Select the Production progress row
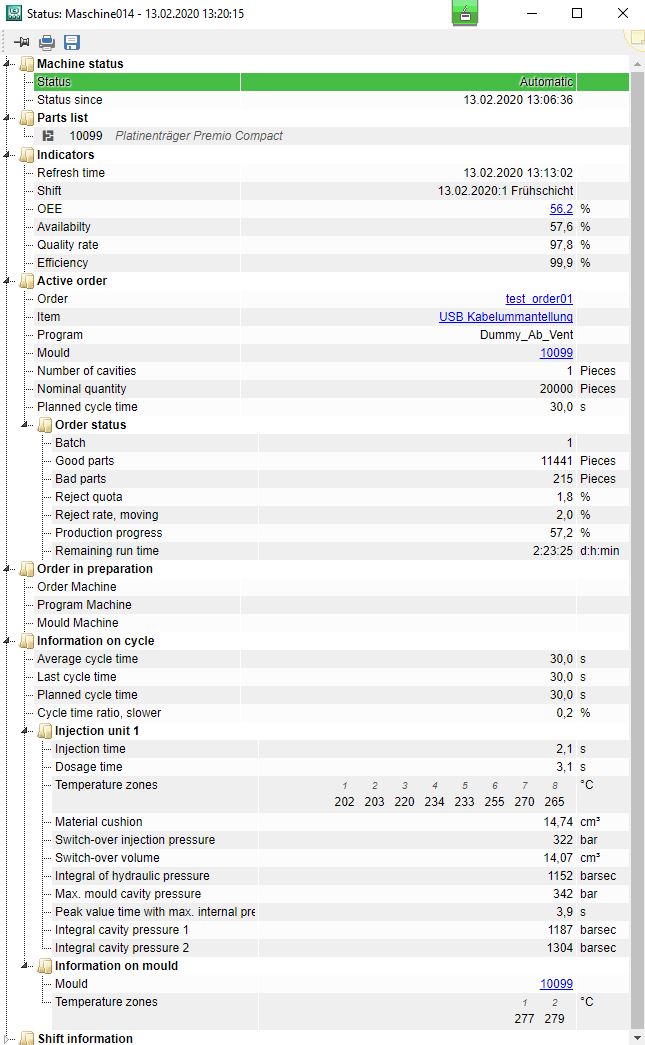Viewport: 645px width, 1045px height. click(340, 533)
